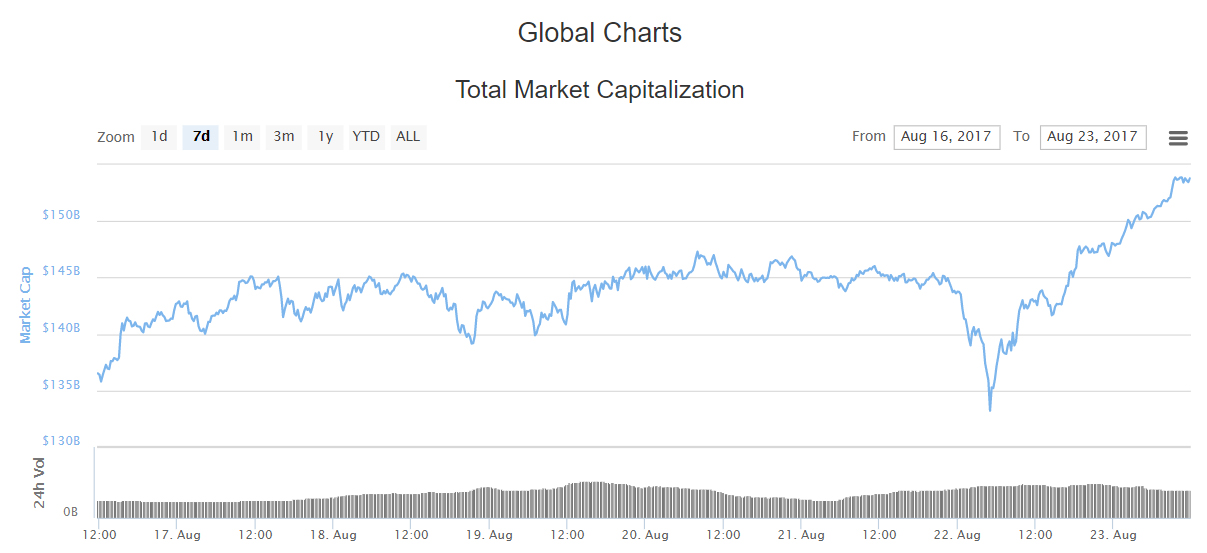Click the Market Cap axis title
Image resolution: width=1207 pixels, height=553 pixels.
click(x=26, y=304)
